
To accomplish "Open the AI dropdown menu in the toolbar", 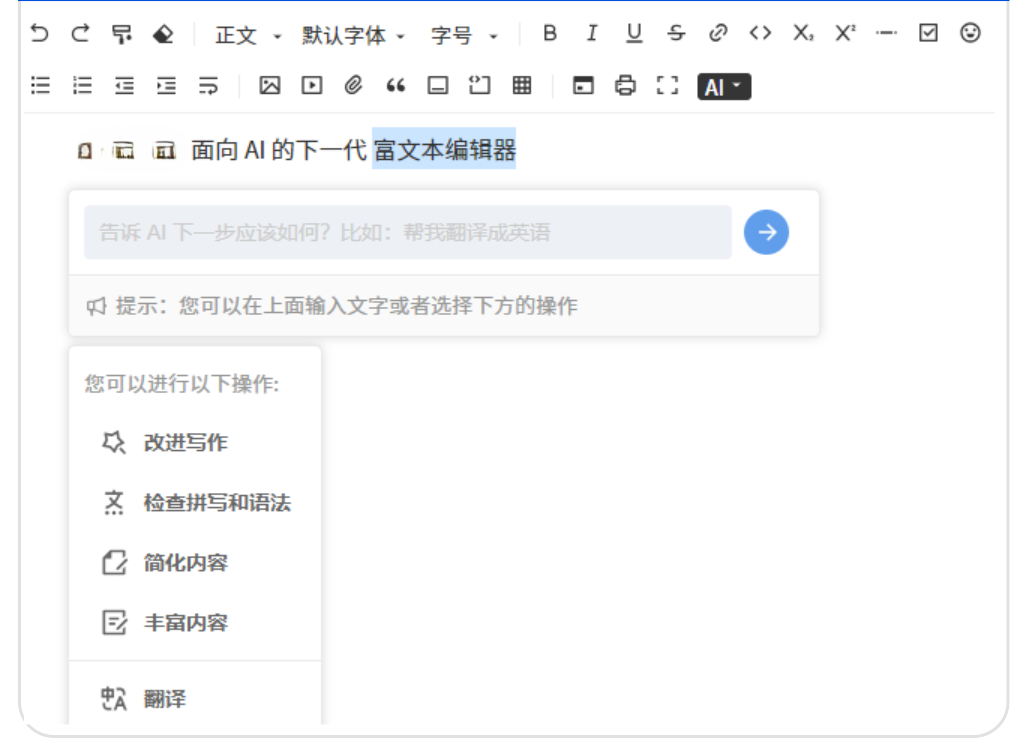I will click(724, 86).
